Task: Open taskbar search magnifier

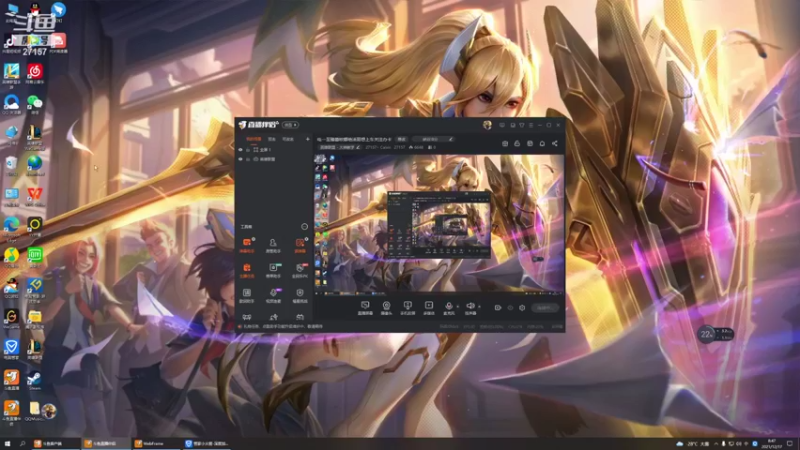Action: point(22,444)
